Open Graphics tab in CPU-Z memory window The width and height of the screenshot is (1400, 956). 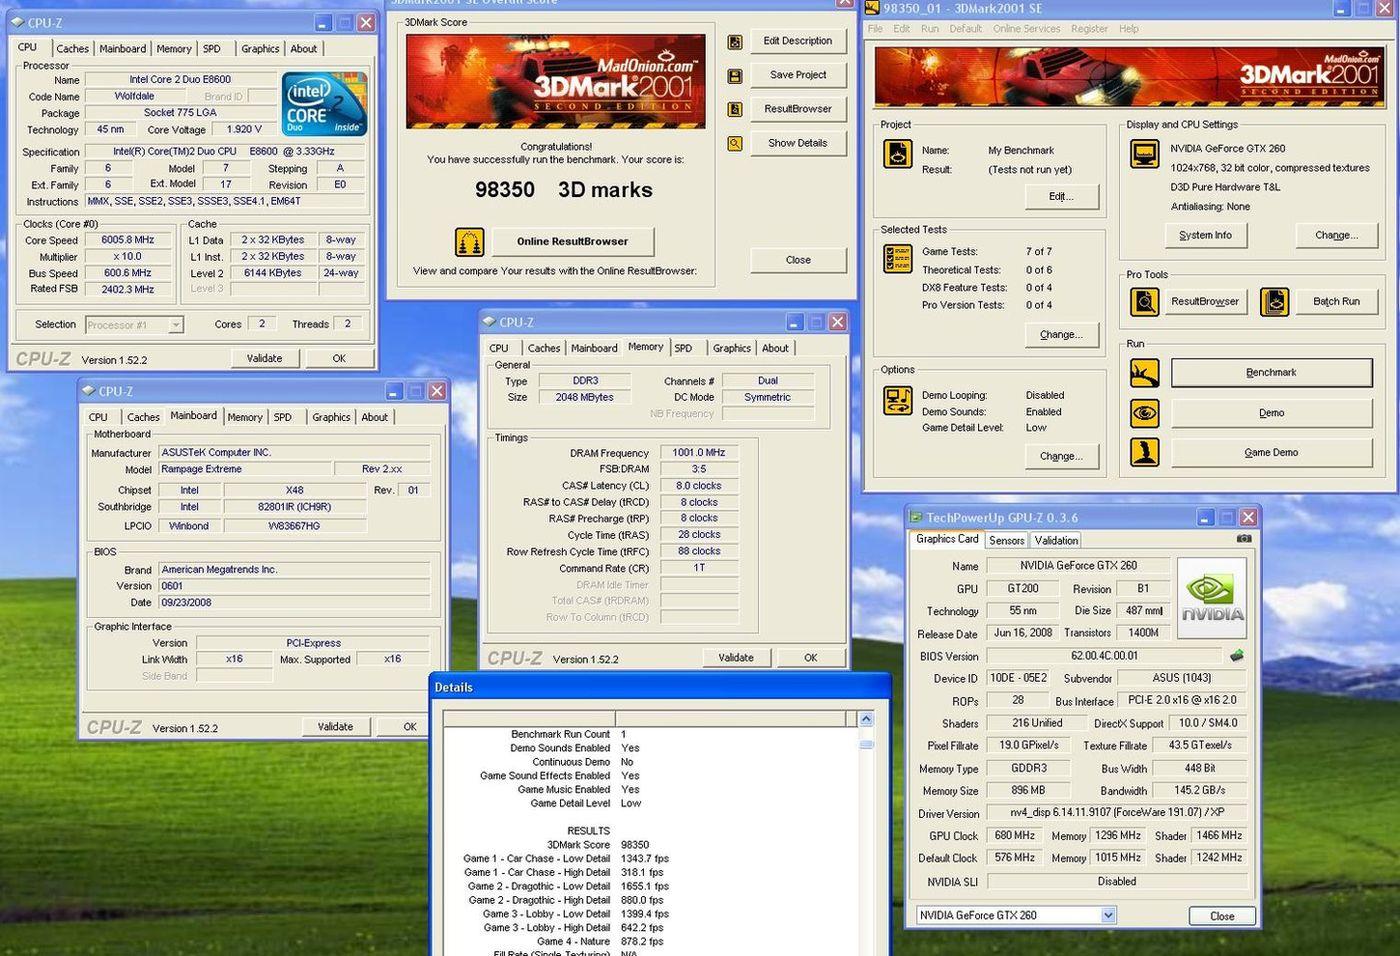[732, 348]
